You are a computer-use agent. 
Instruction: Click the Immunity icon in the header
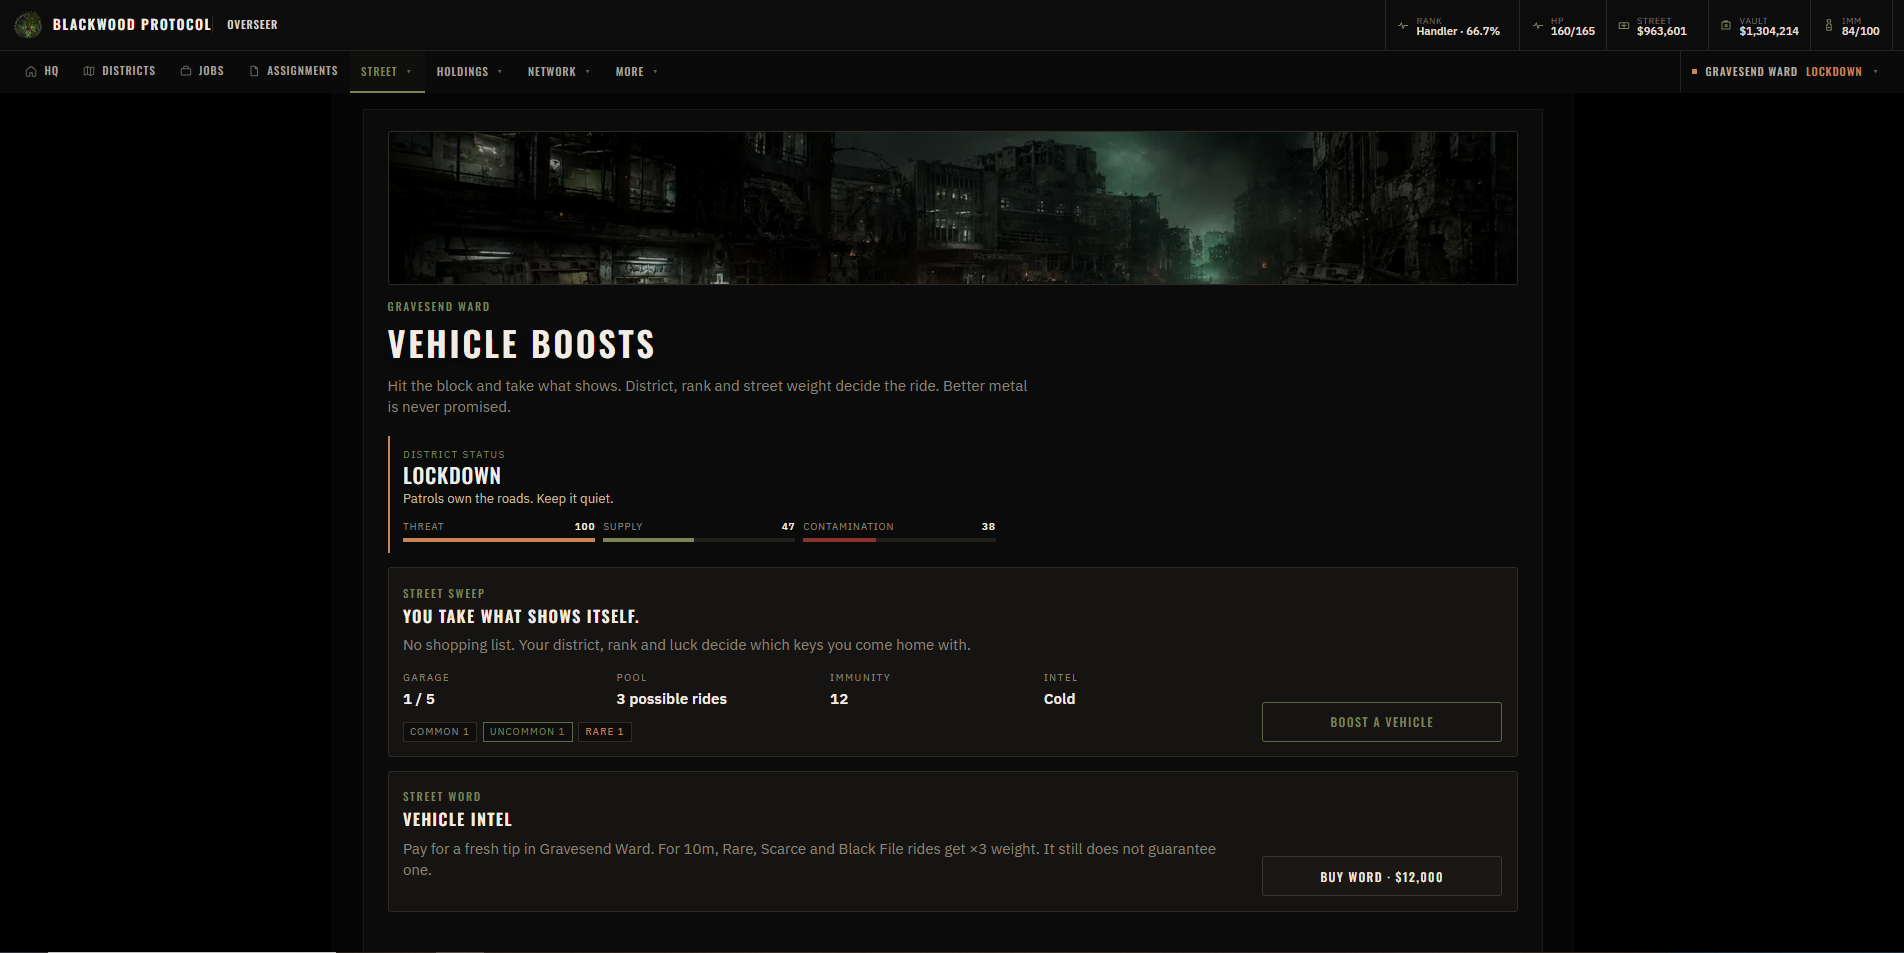pos(1829,26)
